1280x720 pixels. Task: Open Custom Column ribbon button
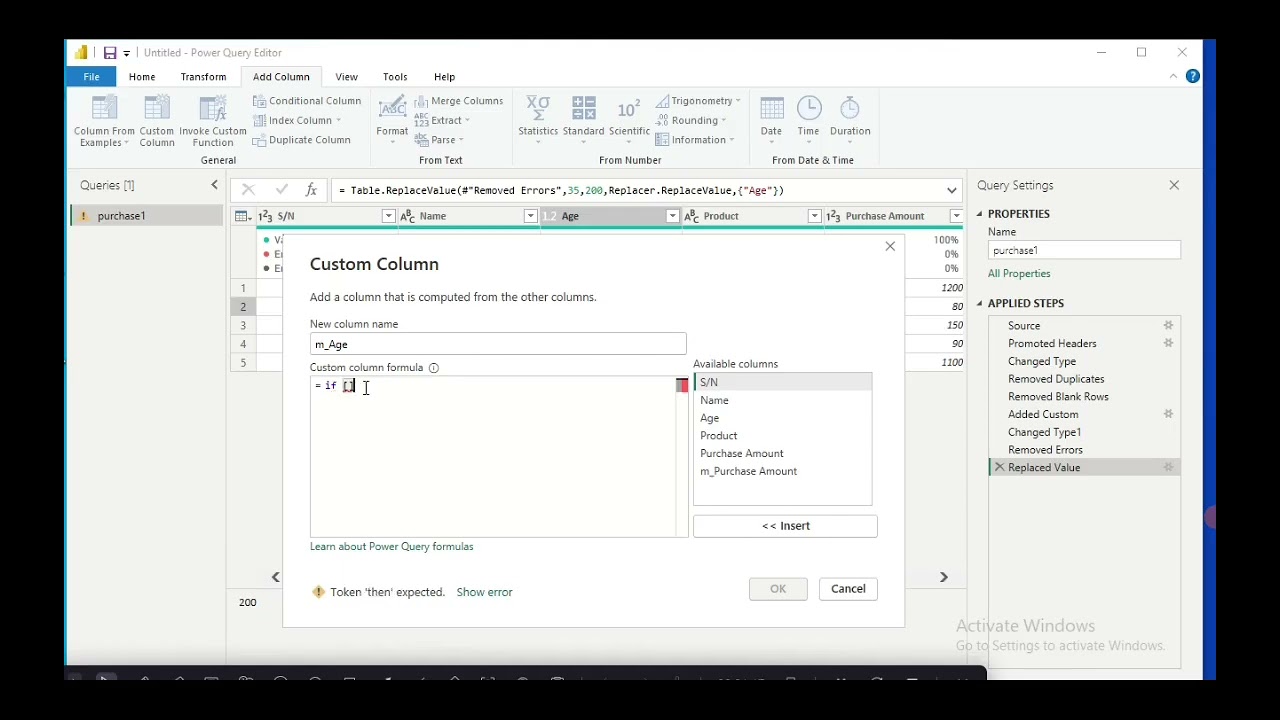tap(157, 121)
